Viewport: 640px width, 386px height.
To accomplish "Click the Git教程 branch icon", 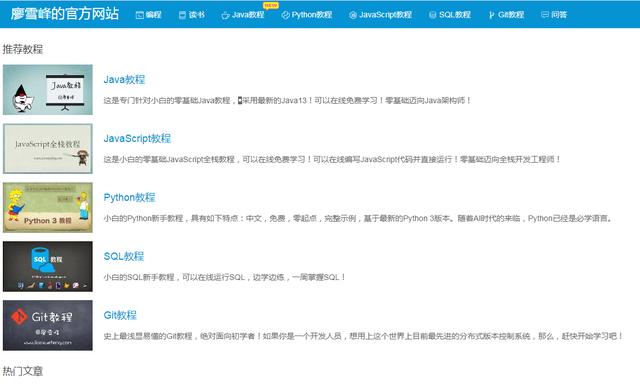I will [x=491, y=15].
